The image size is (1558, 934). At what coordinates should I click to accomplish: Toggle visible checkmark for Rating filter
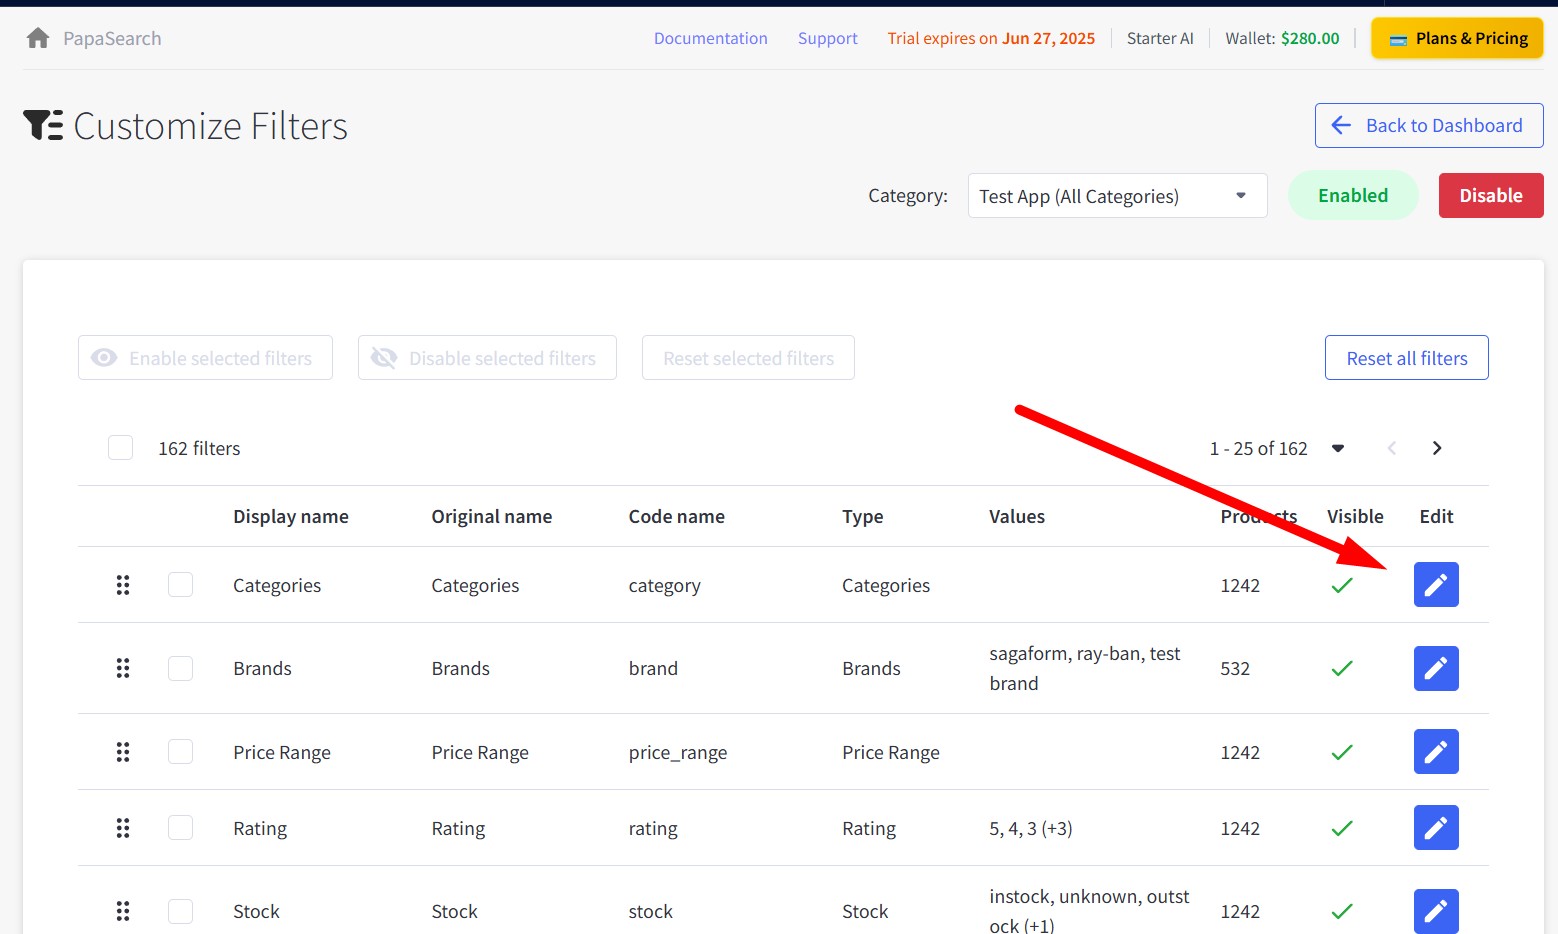1342,828
